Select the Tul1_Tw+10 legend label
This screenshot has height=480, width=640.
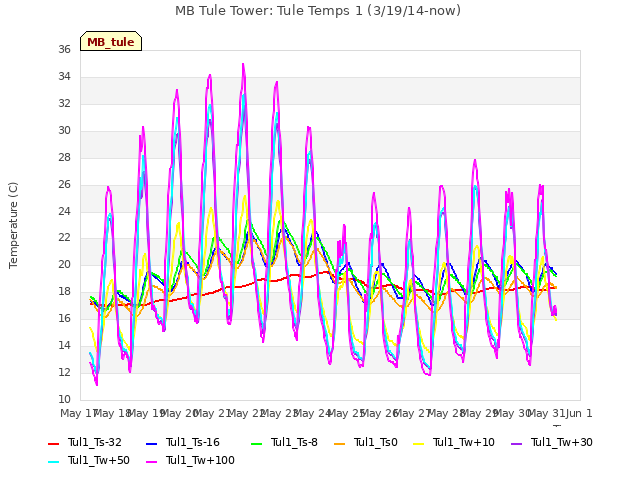[x=464, y=442]
